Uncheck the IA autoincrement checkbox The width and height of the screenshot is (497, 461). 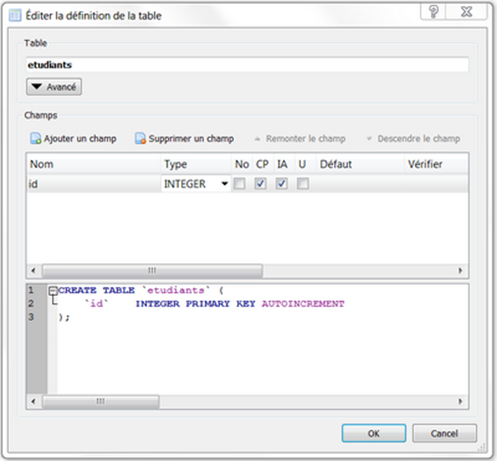click(282, 184)
